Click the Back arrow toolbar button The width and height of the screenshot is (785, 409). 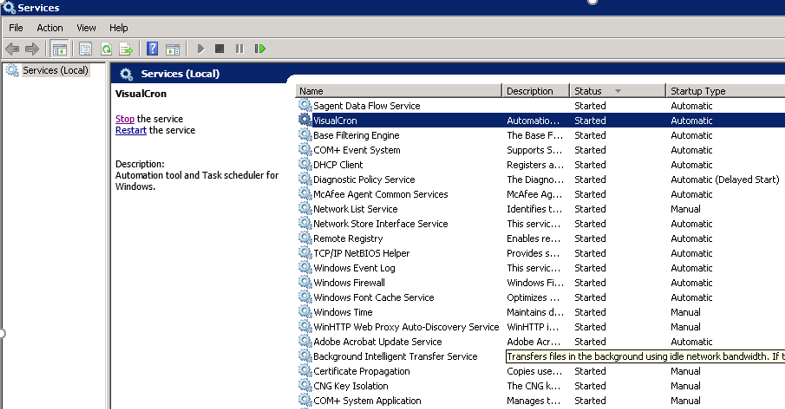[x=13, y=48]
